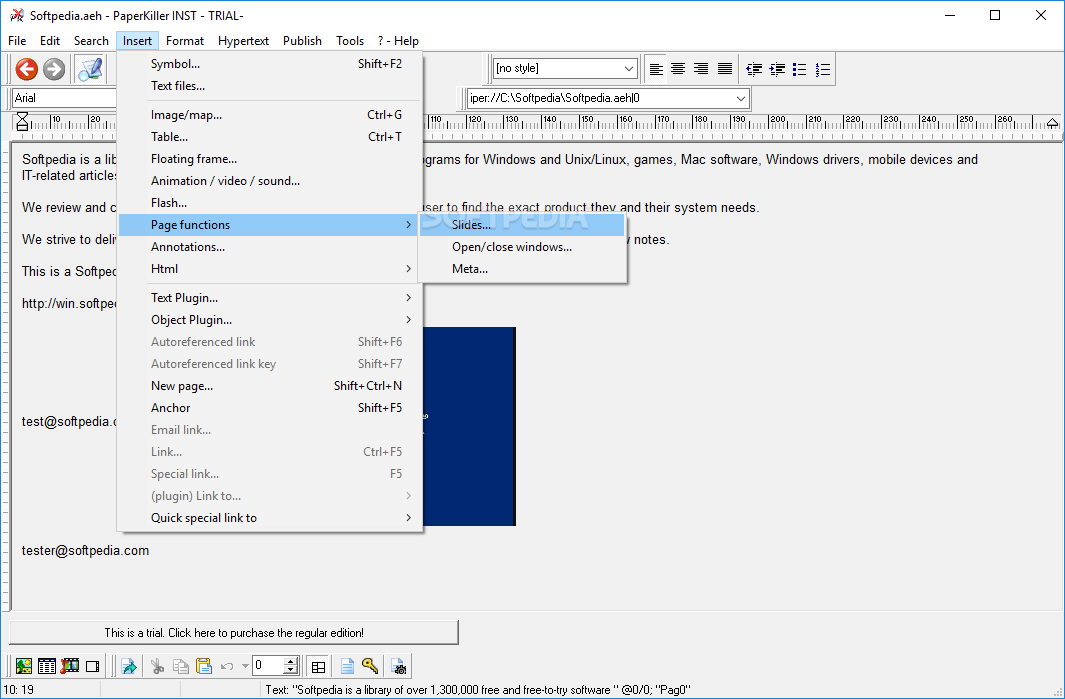Choose Table... from Insert menu
The height and width of the screenshot is (699, 1065).
270,137
